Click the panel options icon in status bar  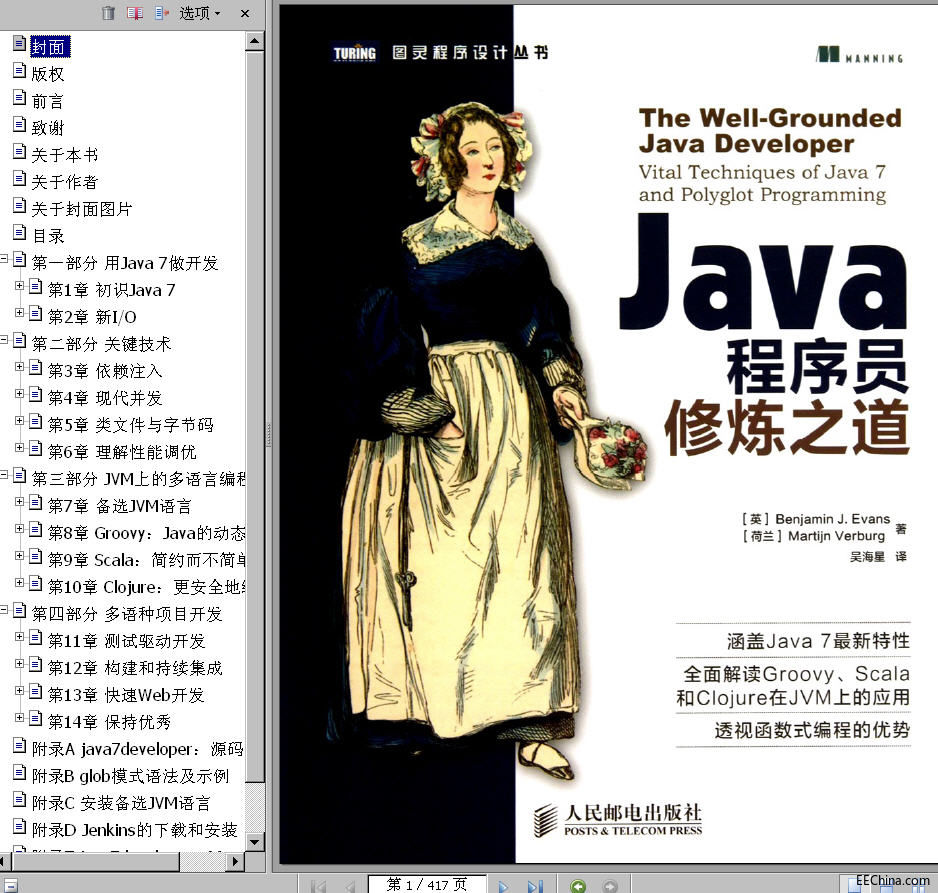click(10, 885)
